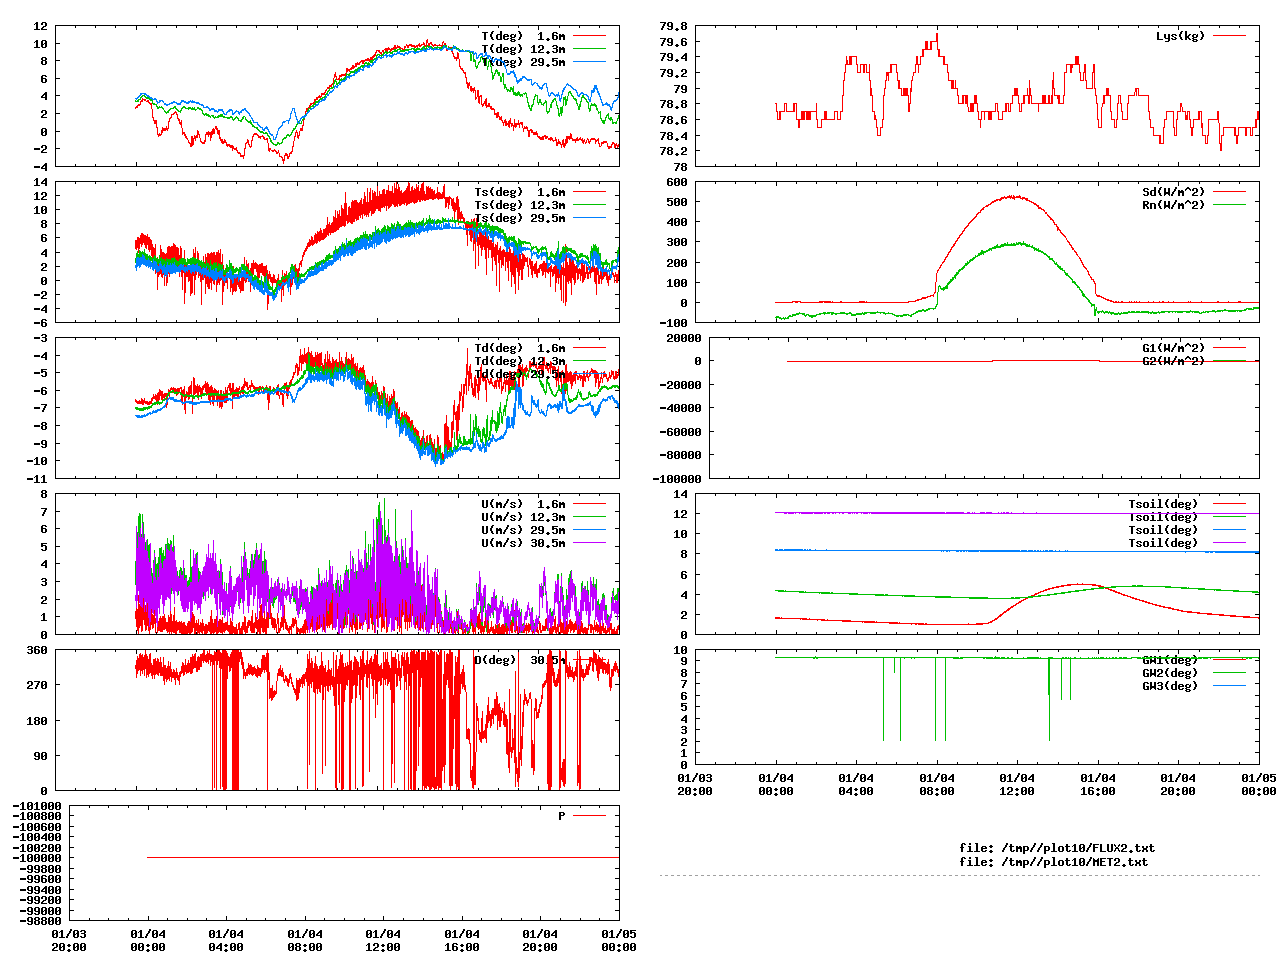Select the "-101000" y-axis tick in the P plot
Image resolution: width=1280 pixels, height=960 pixels.
tap(37, 806)
